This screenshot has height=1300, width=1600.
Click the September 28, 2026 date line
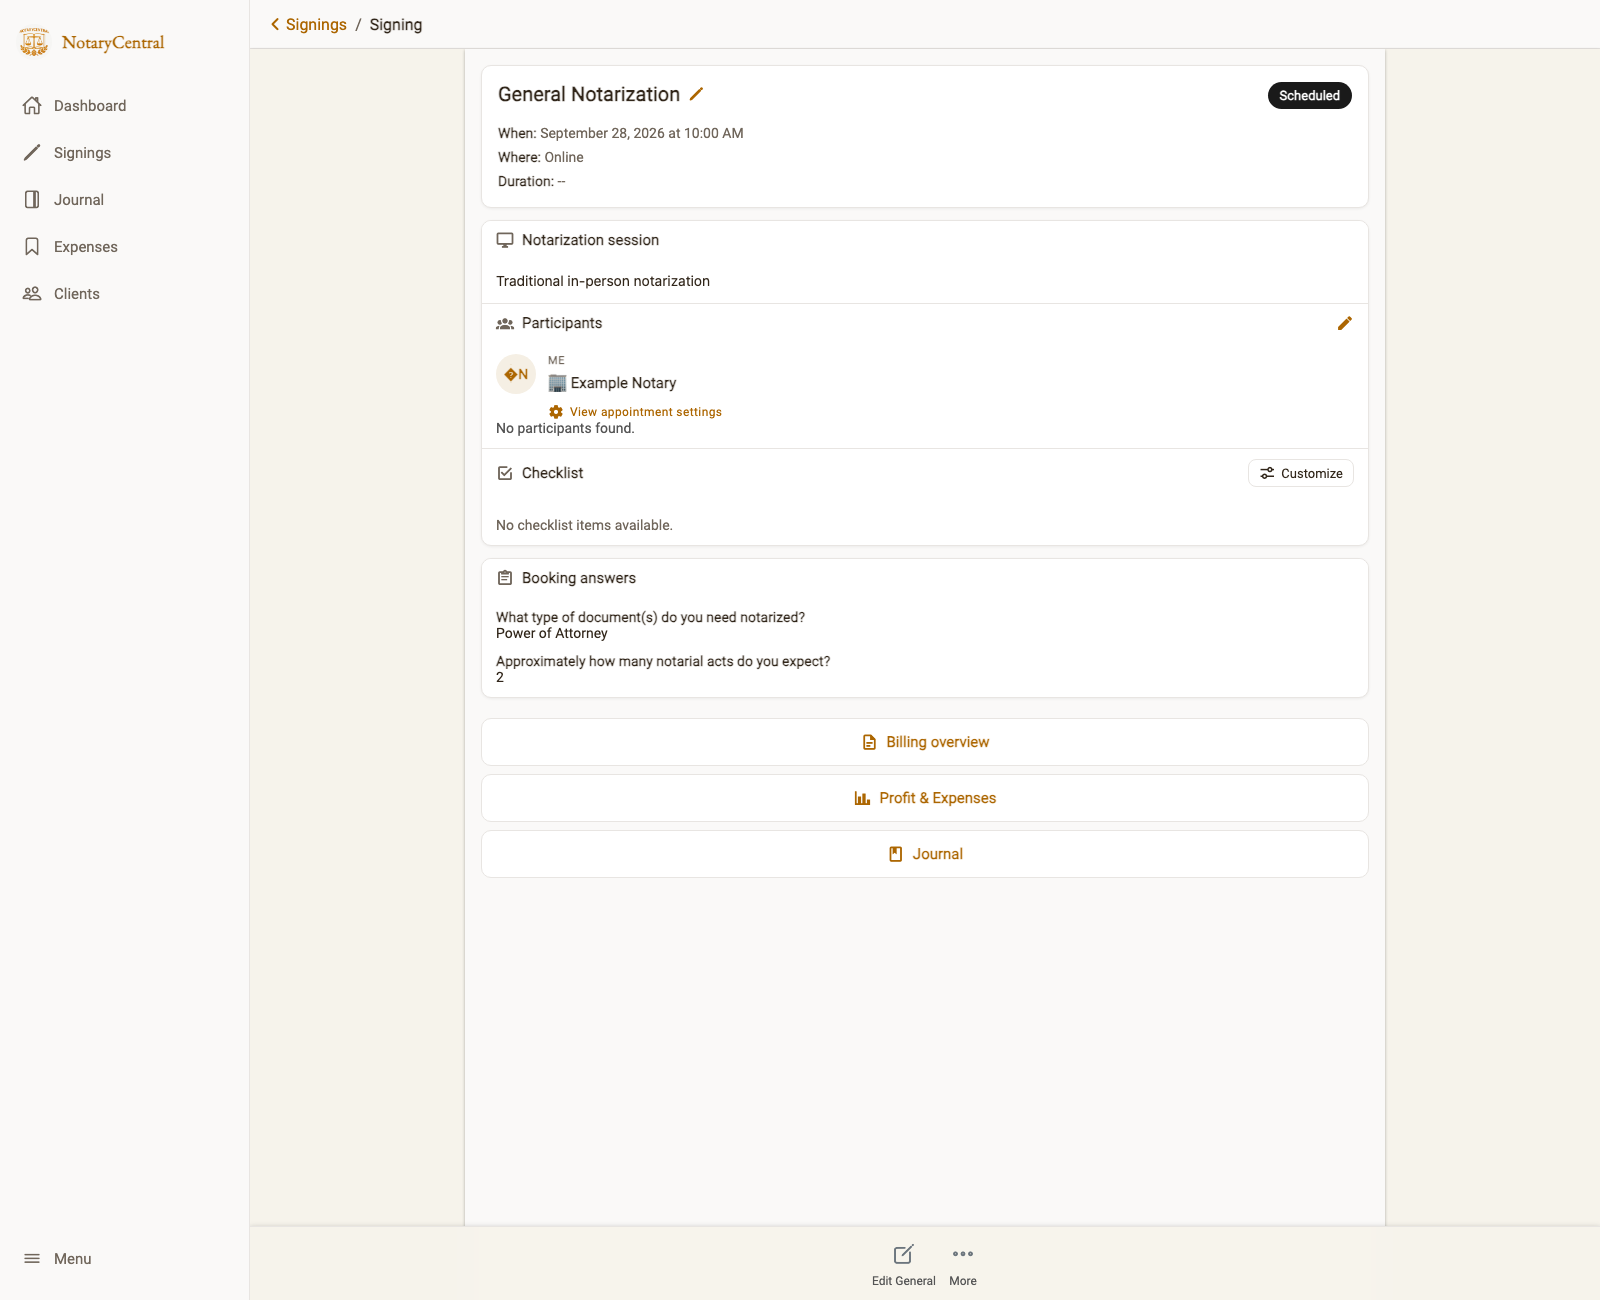point(620,133)
